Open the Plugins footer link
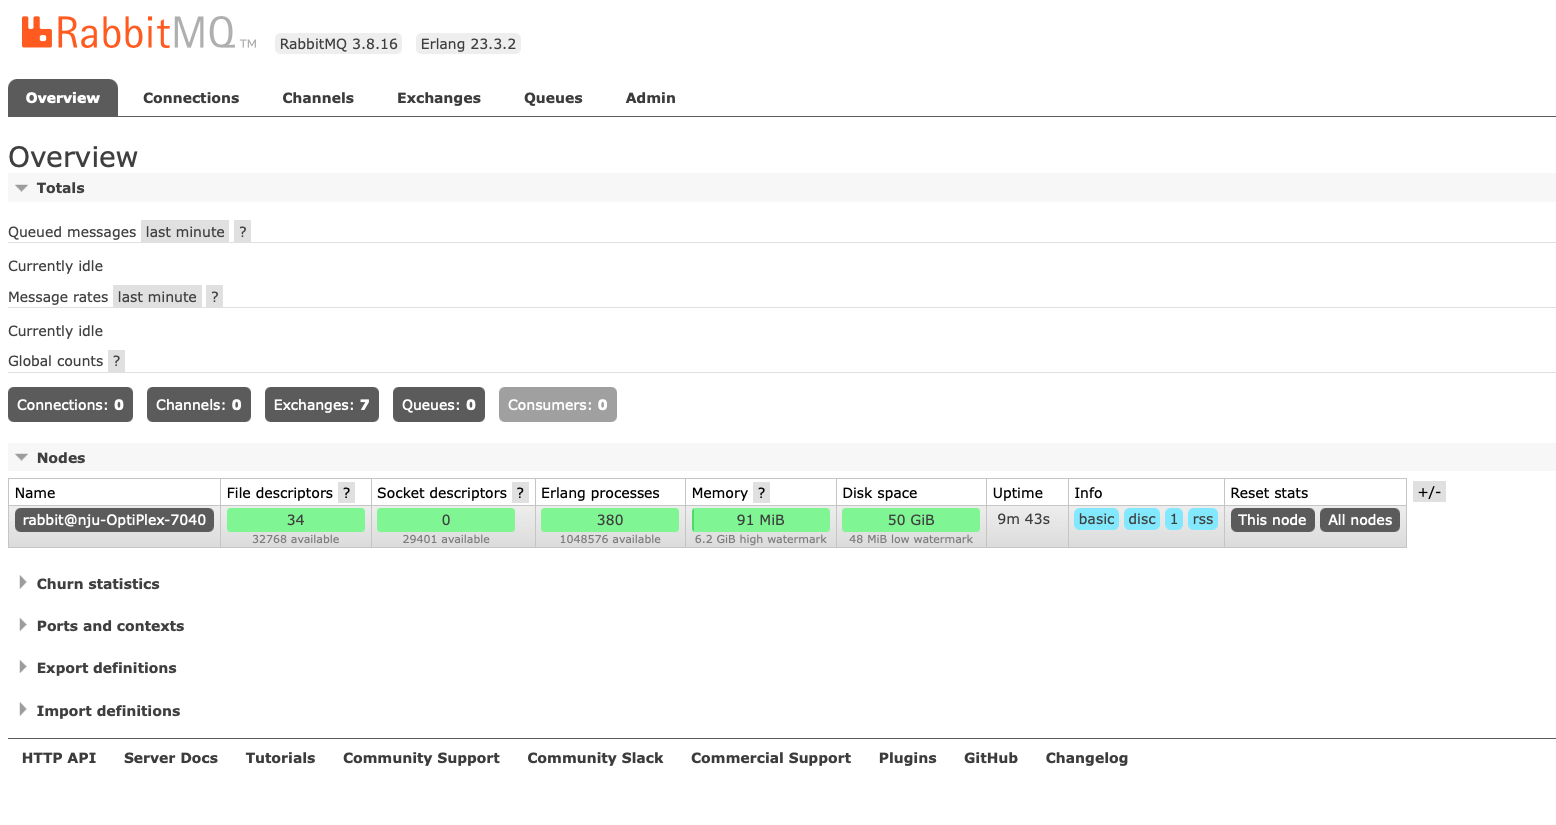1556x825 pixels. [x=908, y=758]
